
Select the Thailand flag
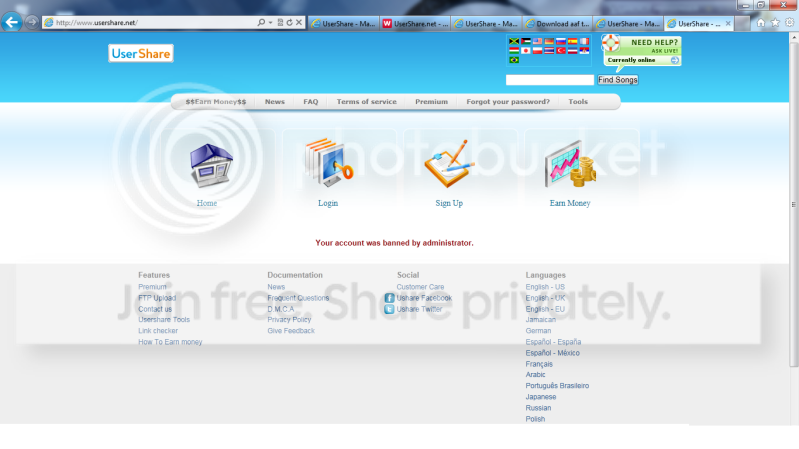click(x=549, y=50)
